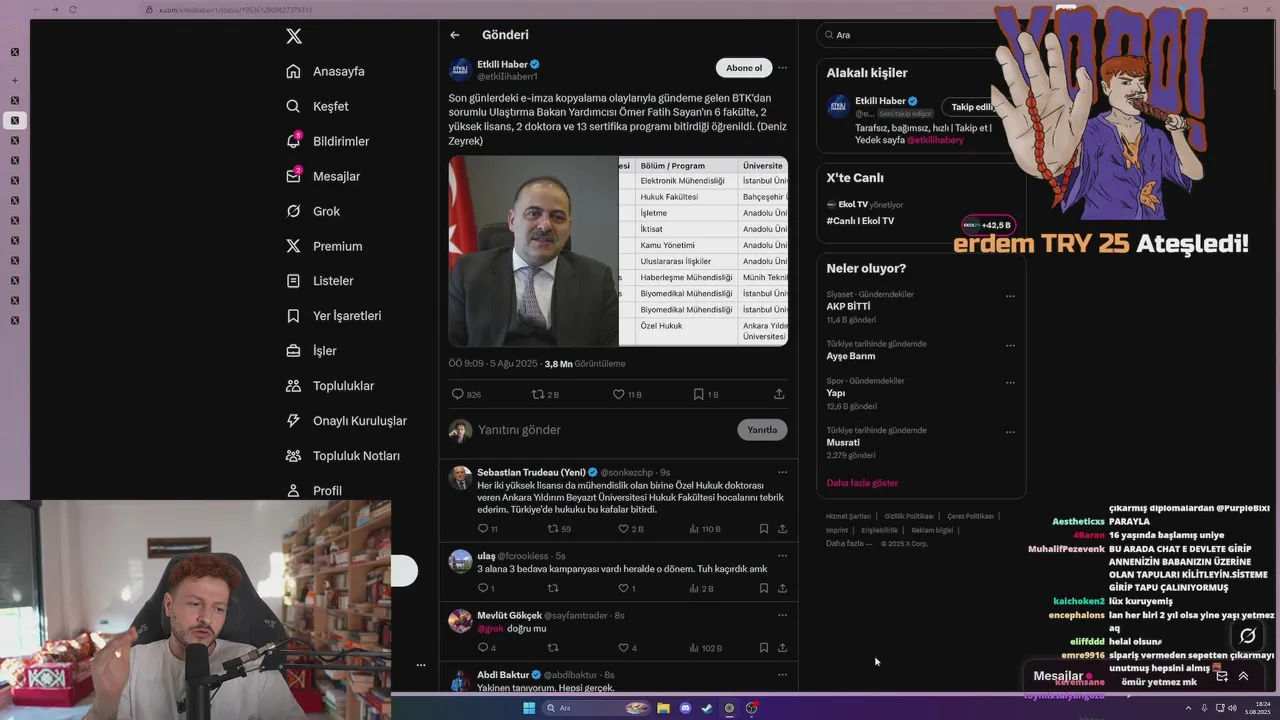1280x720 pixels.
Task: Open Listeler in the sidebar
Action: tap(319, 281)
